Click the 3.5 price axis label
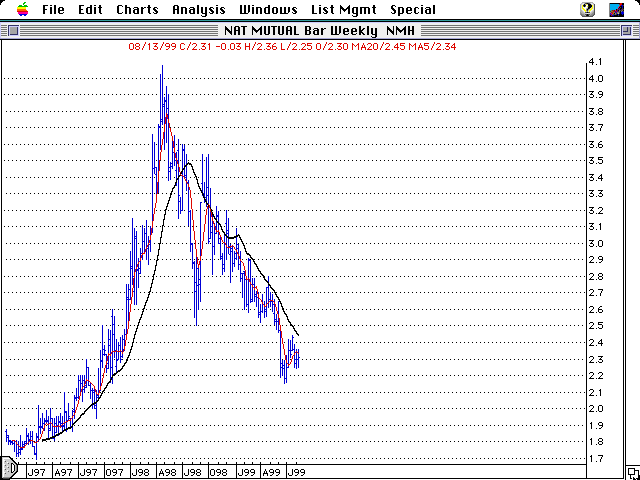Image resolution: width=640 pixels, height=480 pixels. [x=596, y=161]
